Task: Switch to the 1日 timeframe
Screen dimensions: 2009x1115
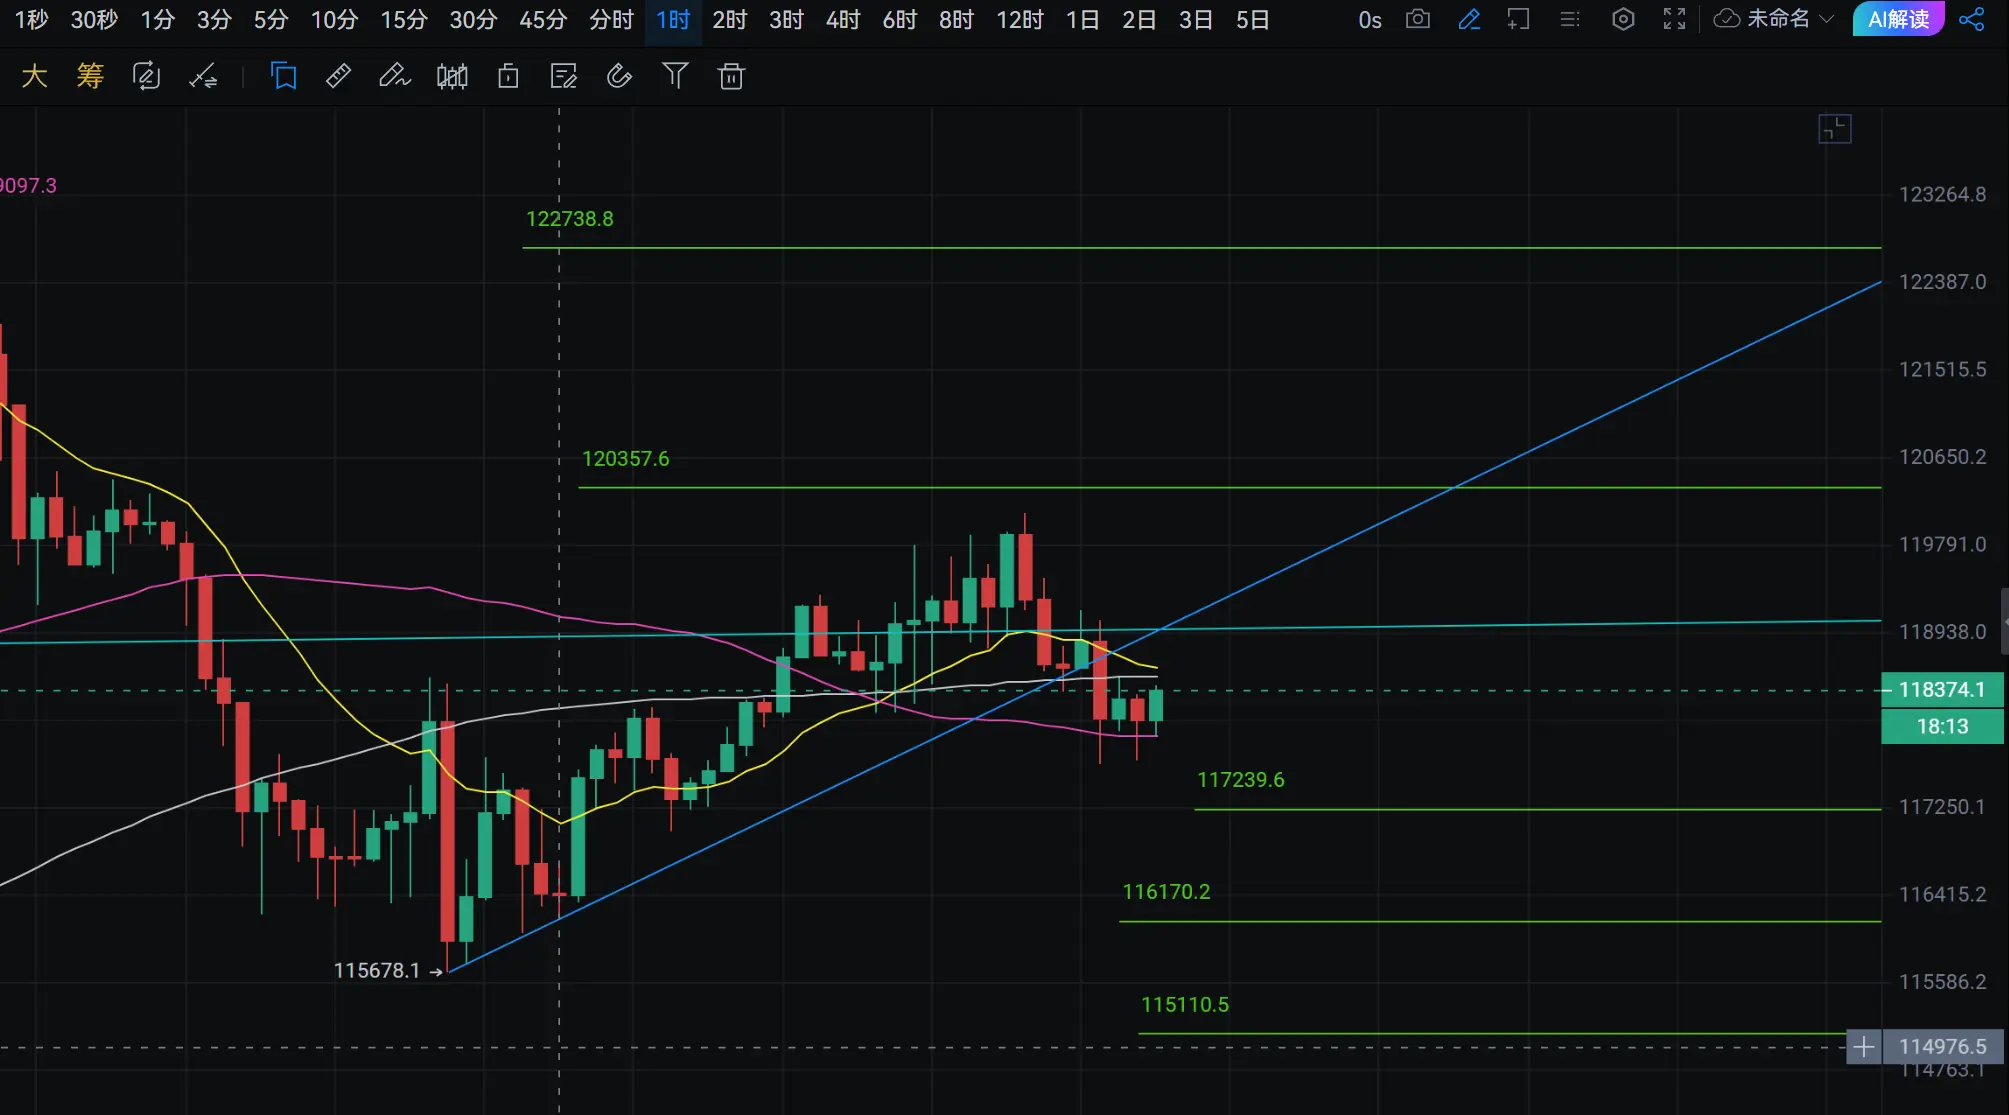Action: (x=1083, y=20)
